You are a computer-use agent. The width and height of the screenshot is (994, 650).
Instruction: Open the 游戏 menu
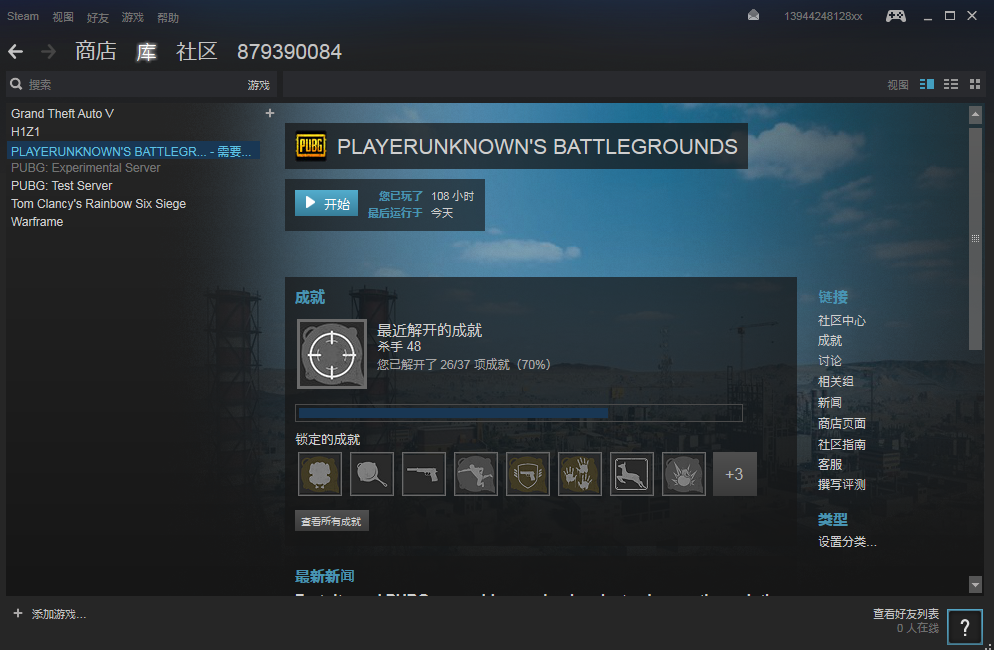(x=132, y=17)
